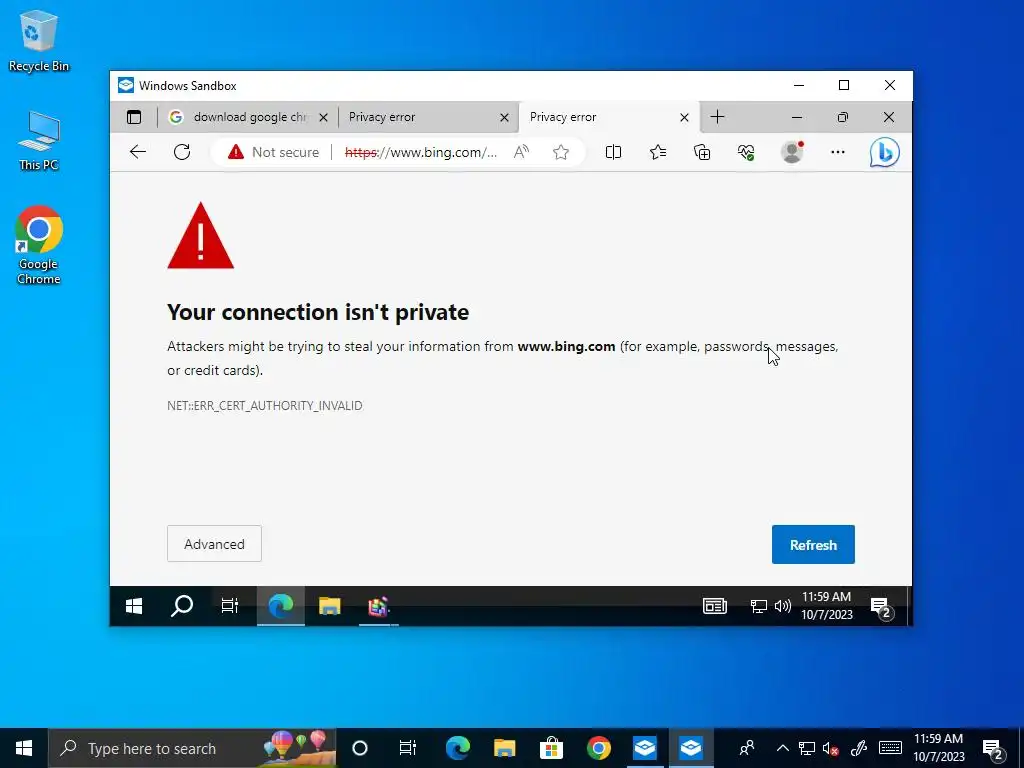Viewport: 1024px width, 768px height.
Task: Open the Recycle Bin desktop icon
Action: click(x=39, y=40)
